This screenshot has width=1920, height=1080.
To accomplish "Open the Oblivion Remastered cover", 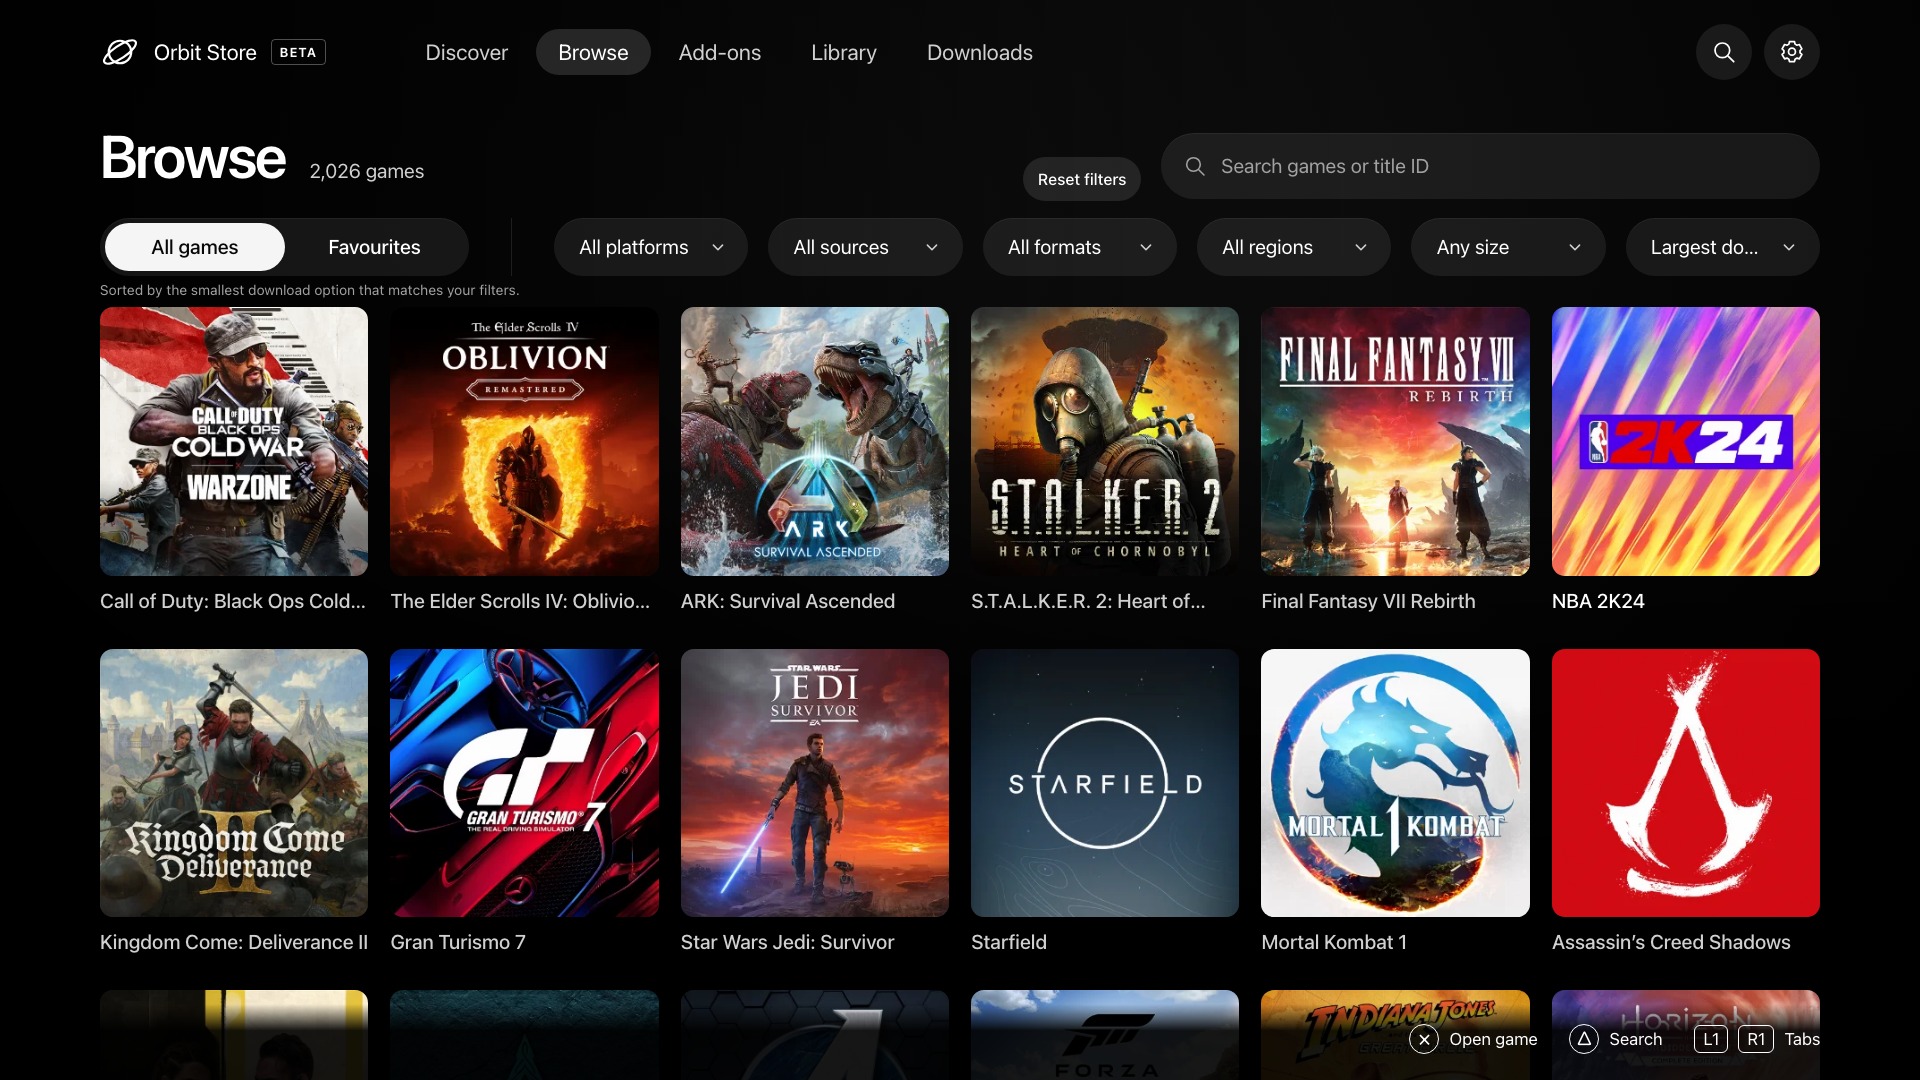I will click(x=524, y=441).
